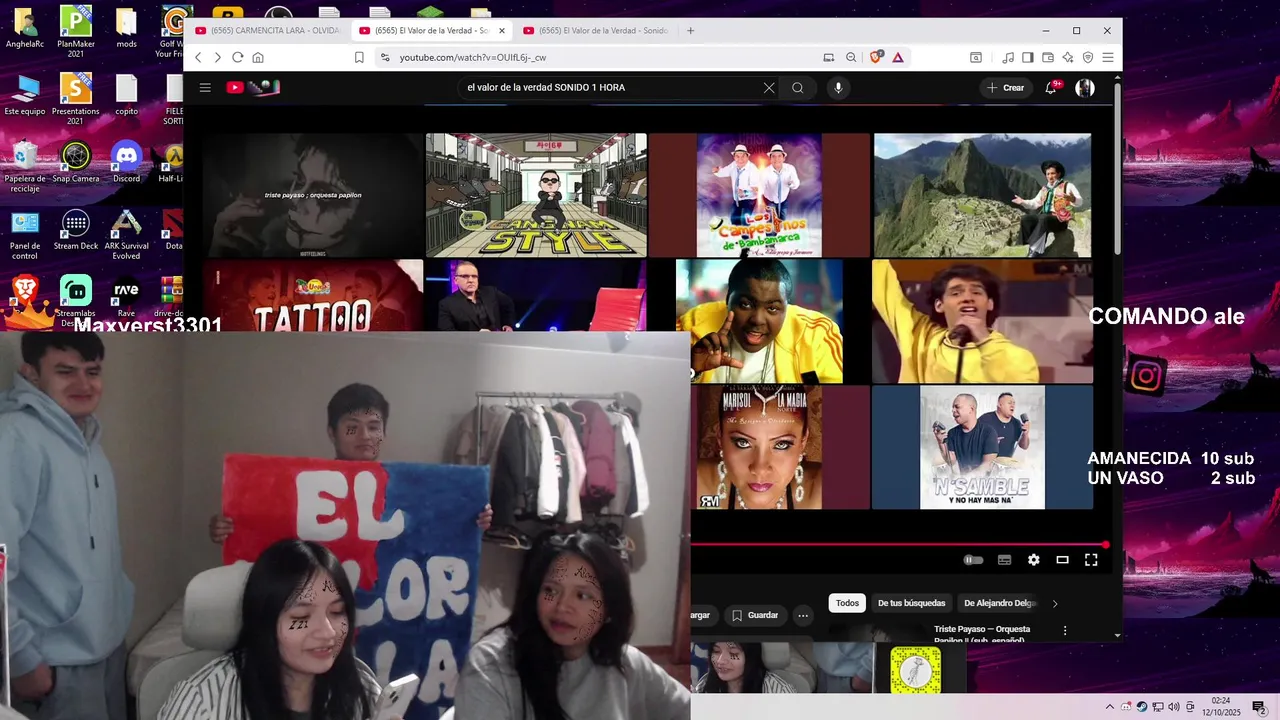Go back in browser history
The height and width of the screenshot is (720, 1280).
tap(198, 58)
